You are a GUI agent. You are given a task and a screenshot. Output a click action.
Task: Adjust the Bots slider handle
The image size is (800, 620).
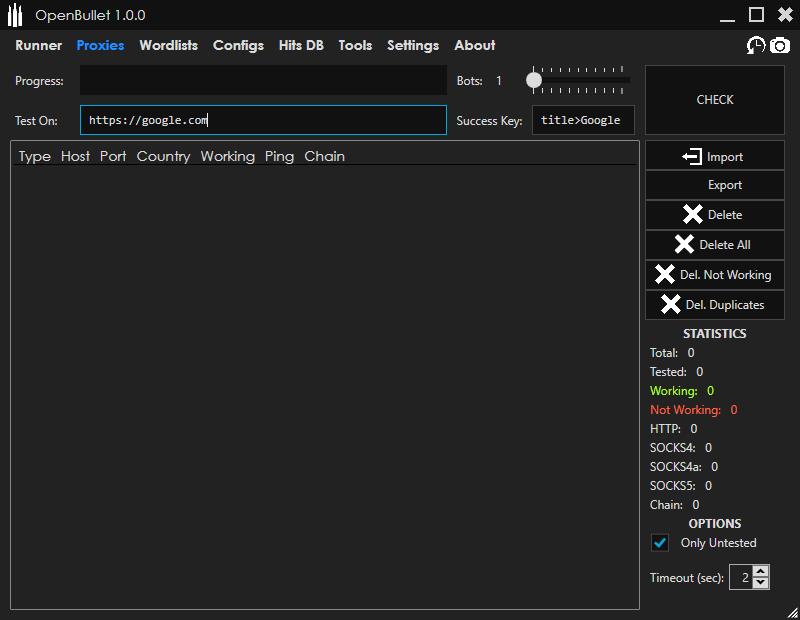click(534, 80)
